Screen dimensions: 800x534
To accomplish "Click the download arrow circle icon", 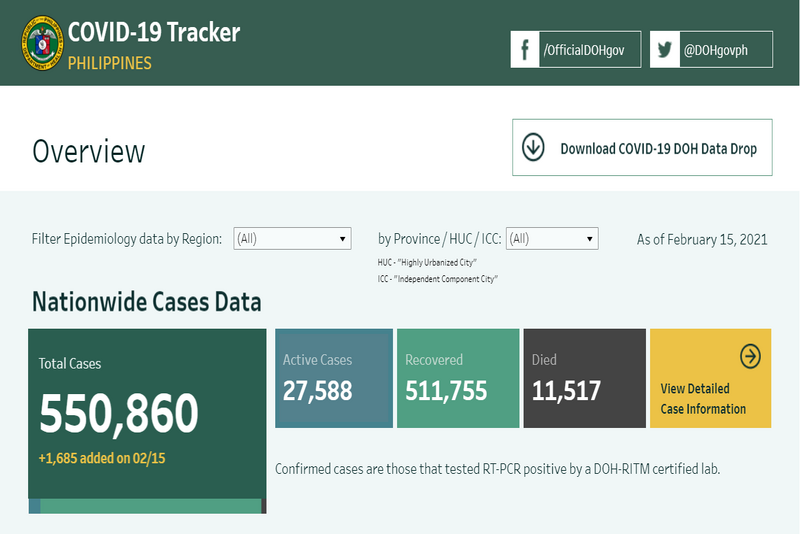I will 533,147.
